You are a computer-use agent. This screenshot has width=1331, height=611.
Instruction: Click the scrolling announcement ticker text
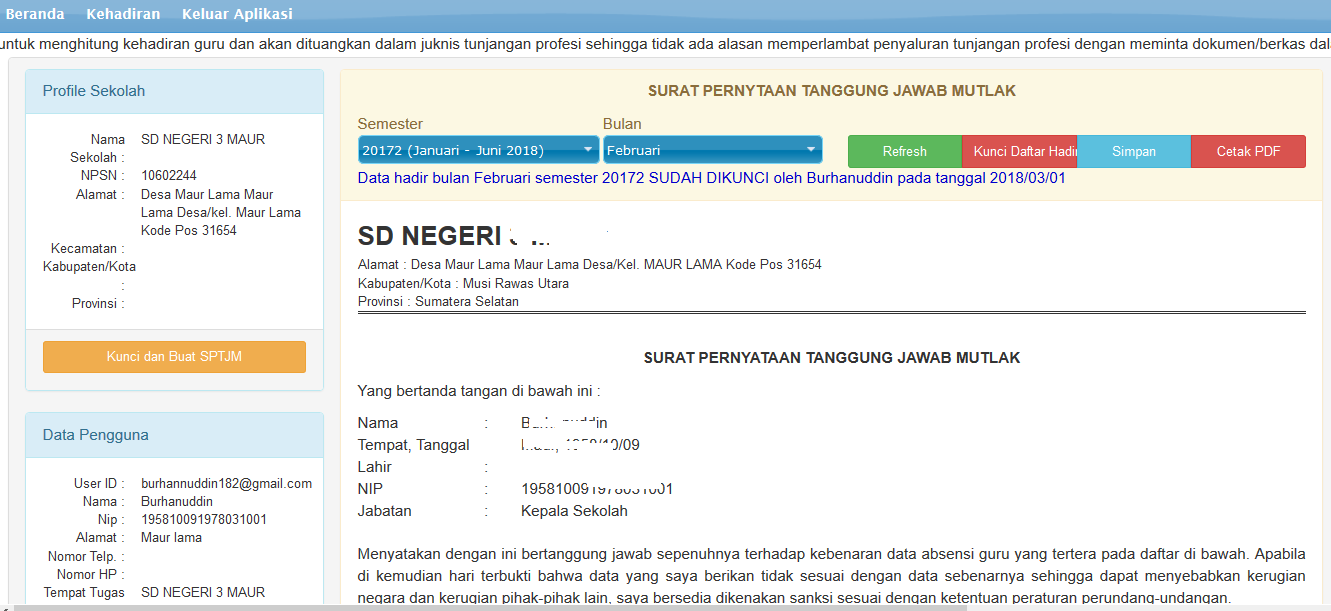coord(665,44)
